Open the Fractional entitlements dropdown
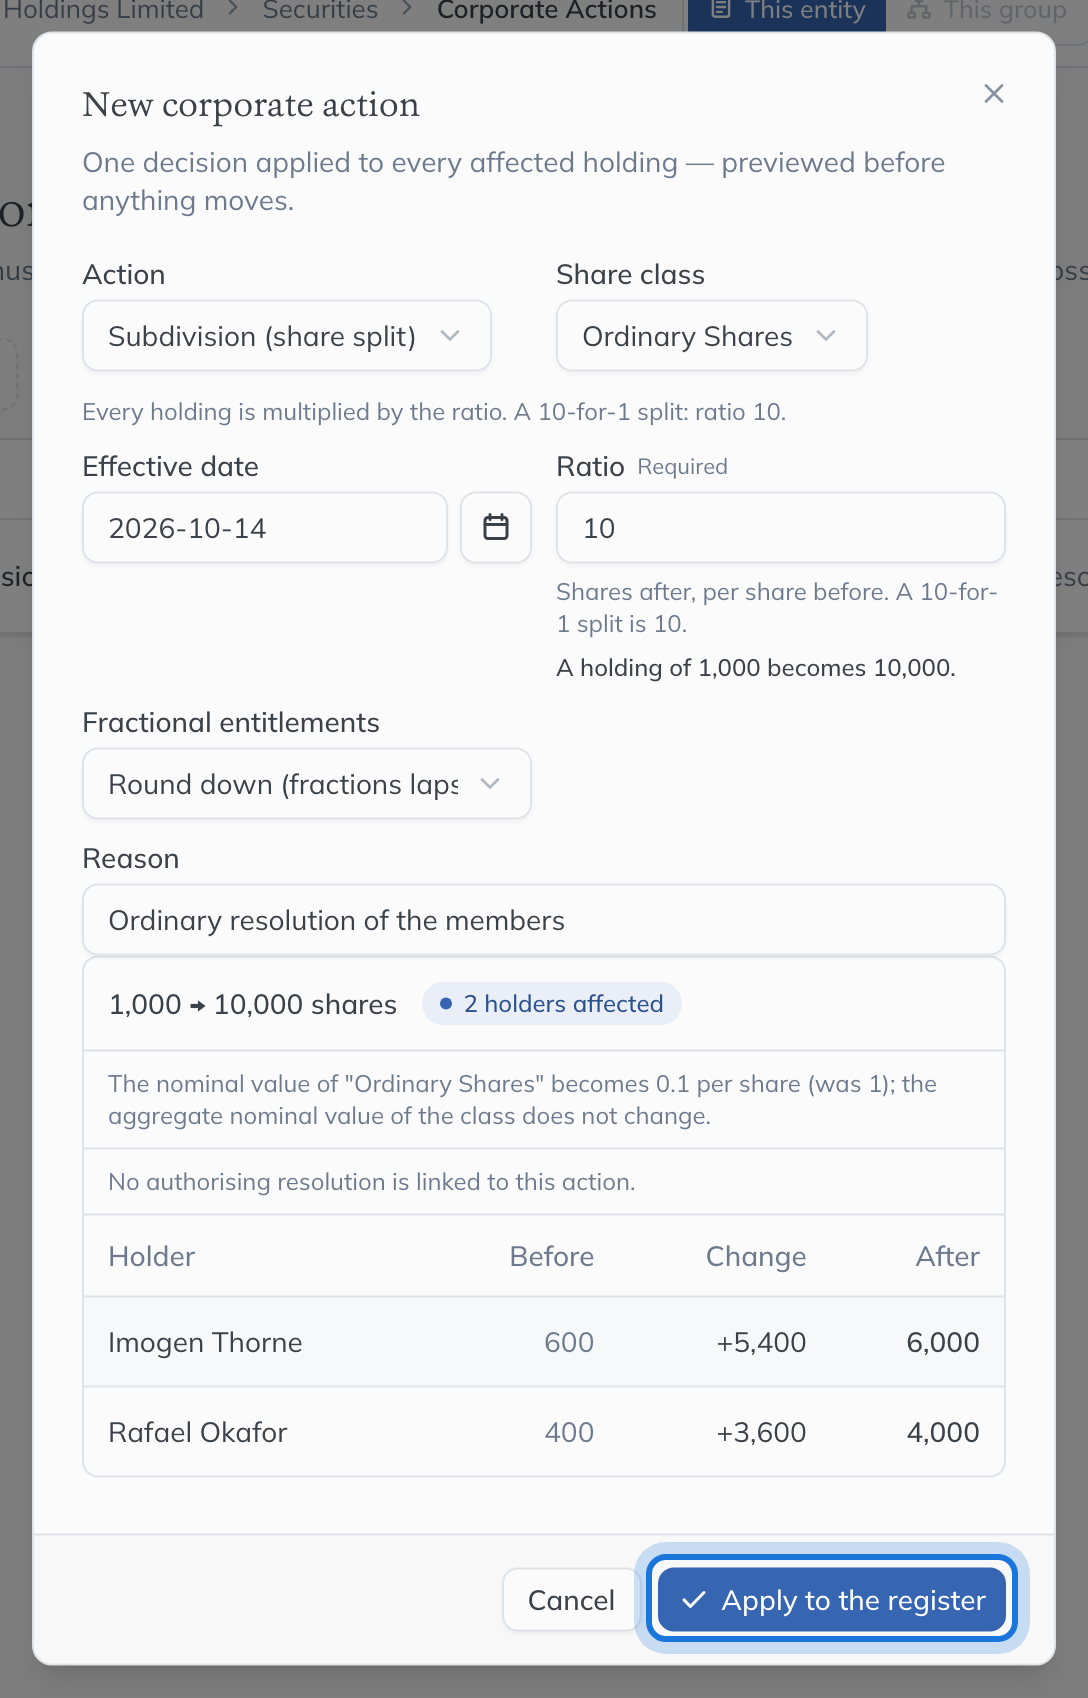Screen dimensions: 1088x1698 pos(307,784)
